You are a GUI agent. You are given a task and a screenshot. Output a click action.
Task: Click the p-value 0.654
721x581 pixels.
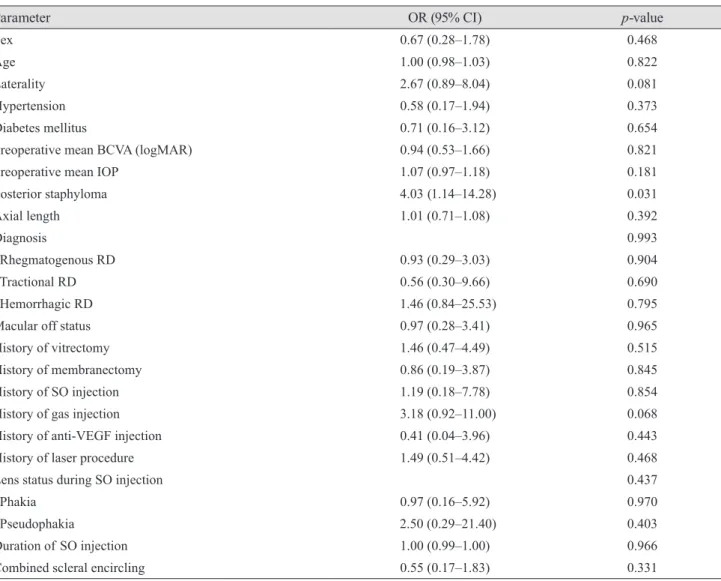642,128
